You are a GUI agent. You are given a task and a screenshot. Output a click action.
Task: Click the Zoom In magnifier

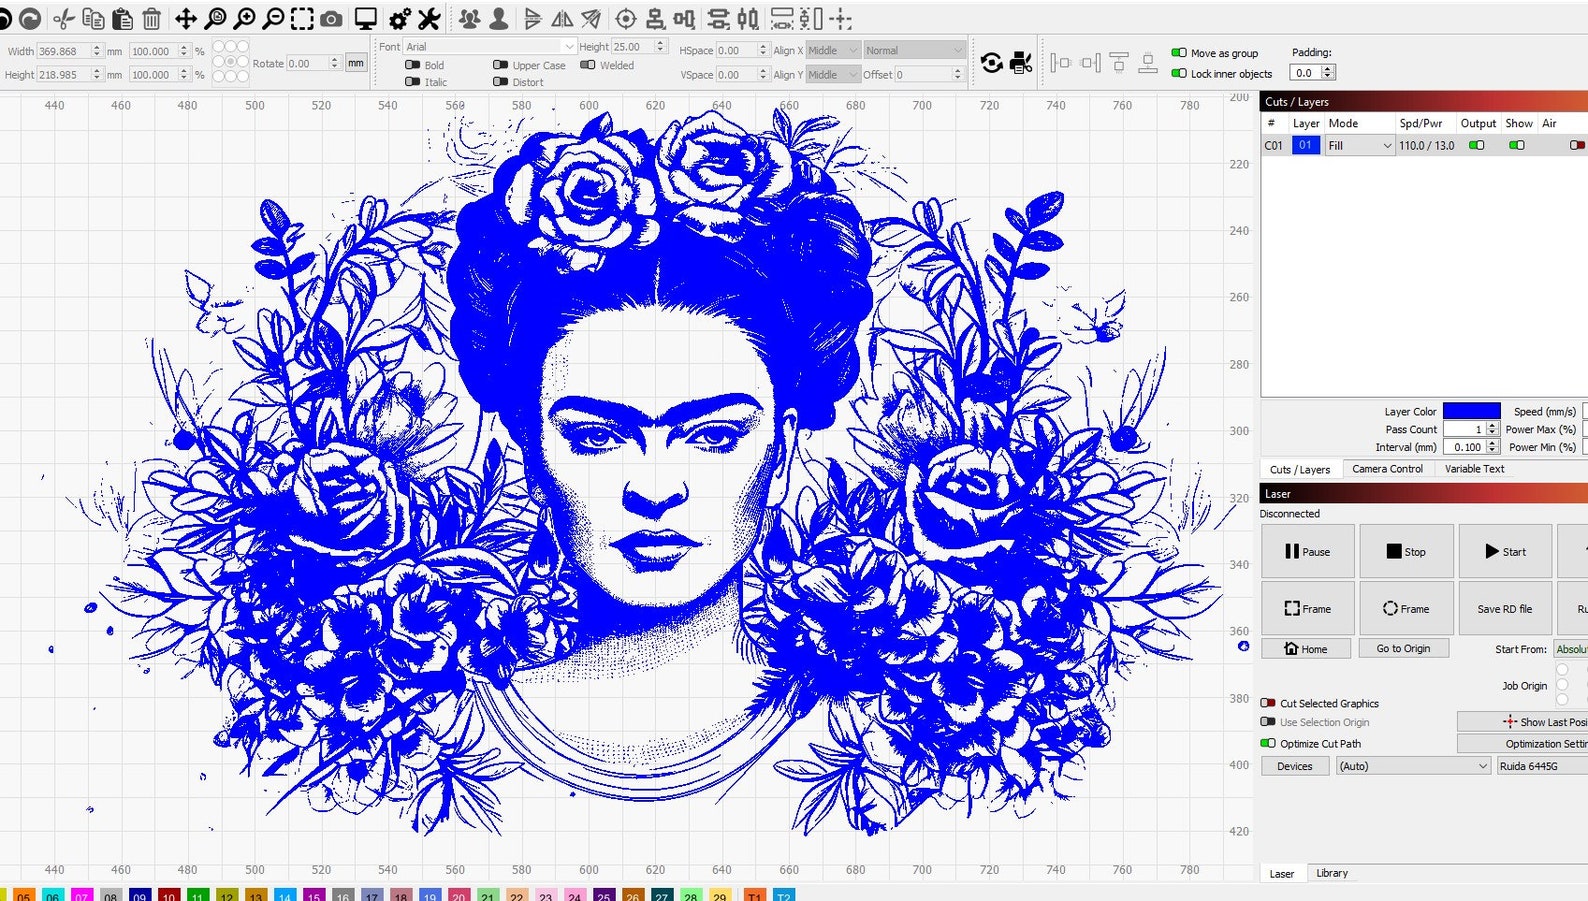tap(244, 18)
